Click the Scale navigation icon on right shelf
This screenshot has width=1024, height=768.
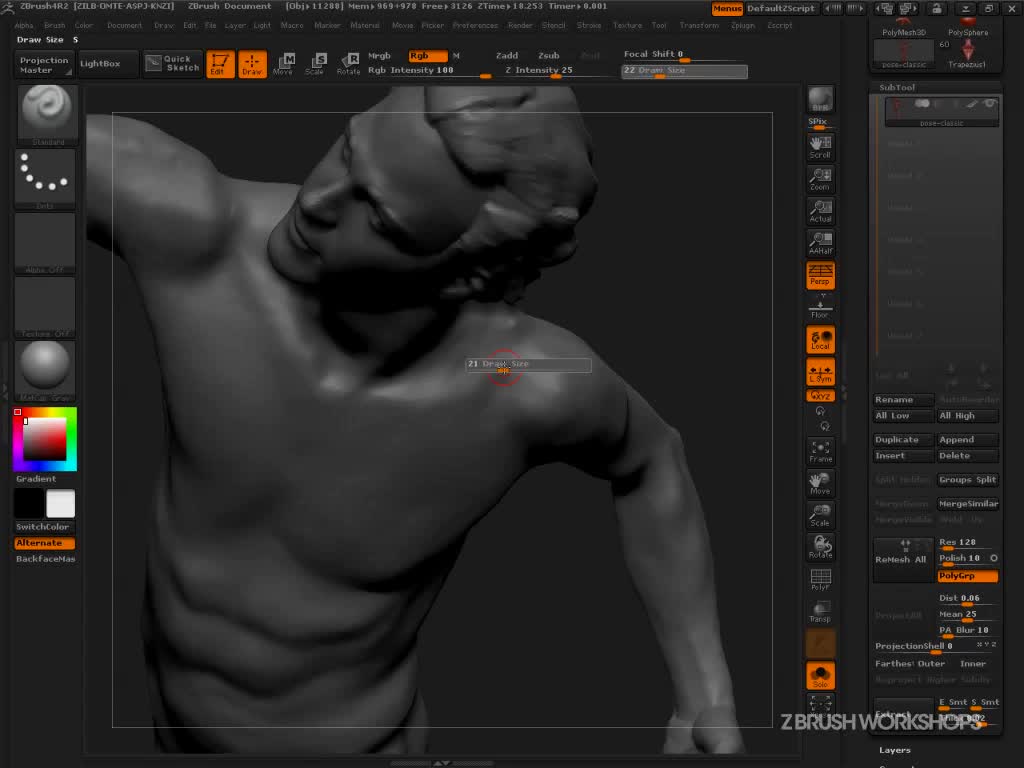820,515
